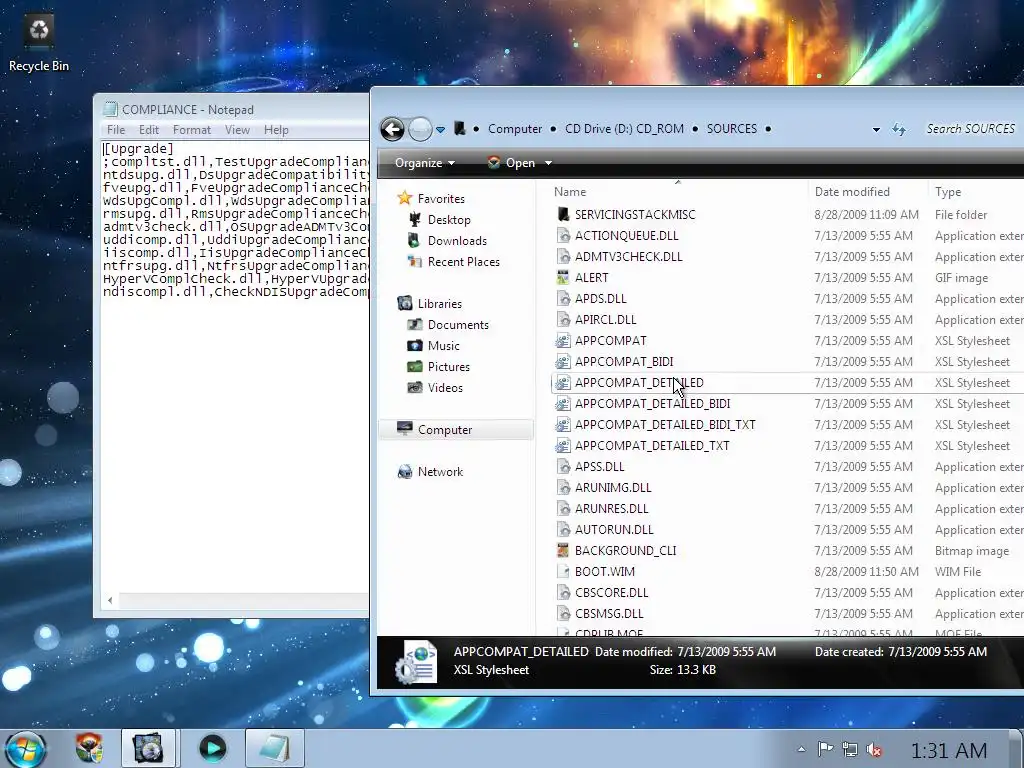Image resolution: width=1024 pixels, height=768 pixels.
Task: Select Computer in the address breadcrumb
Action: coord(515,129)
